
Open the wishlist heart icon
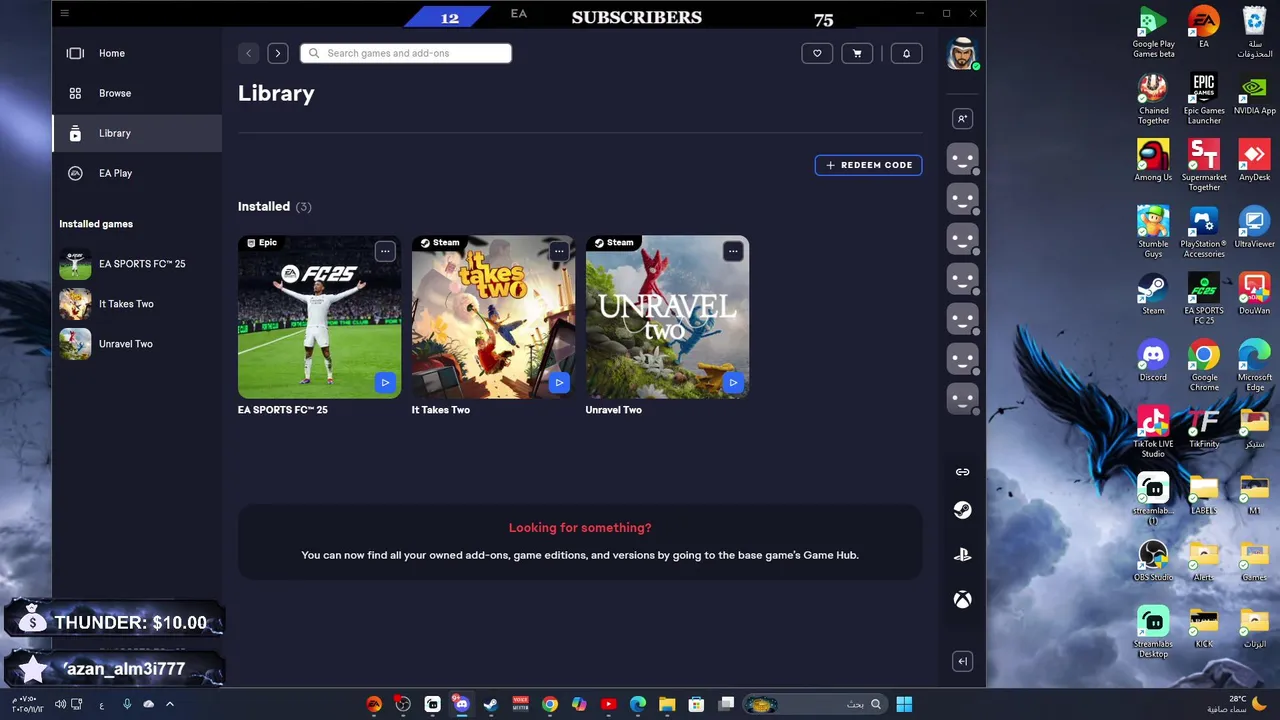click(x=817, y=53)
